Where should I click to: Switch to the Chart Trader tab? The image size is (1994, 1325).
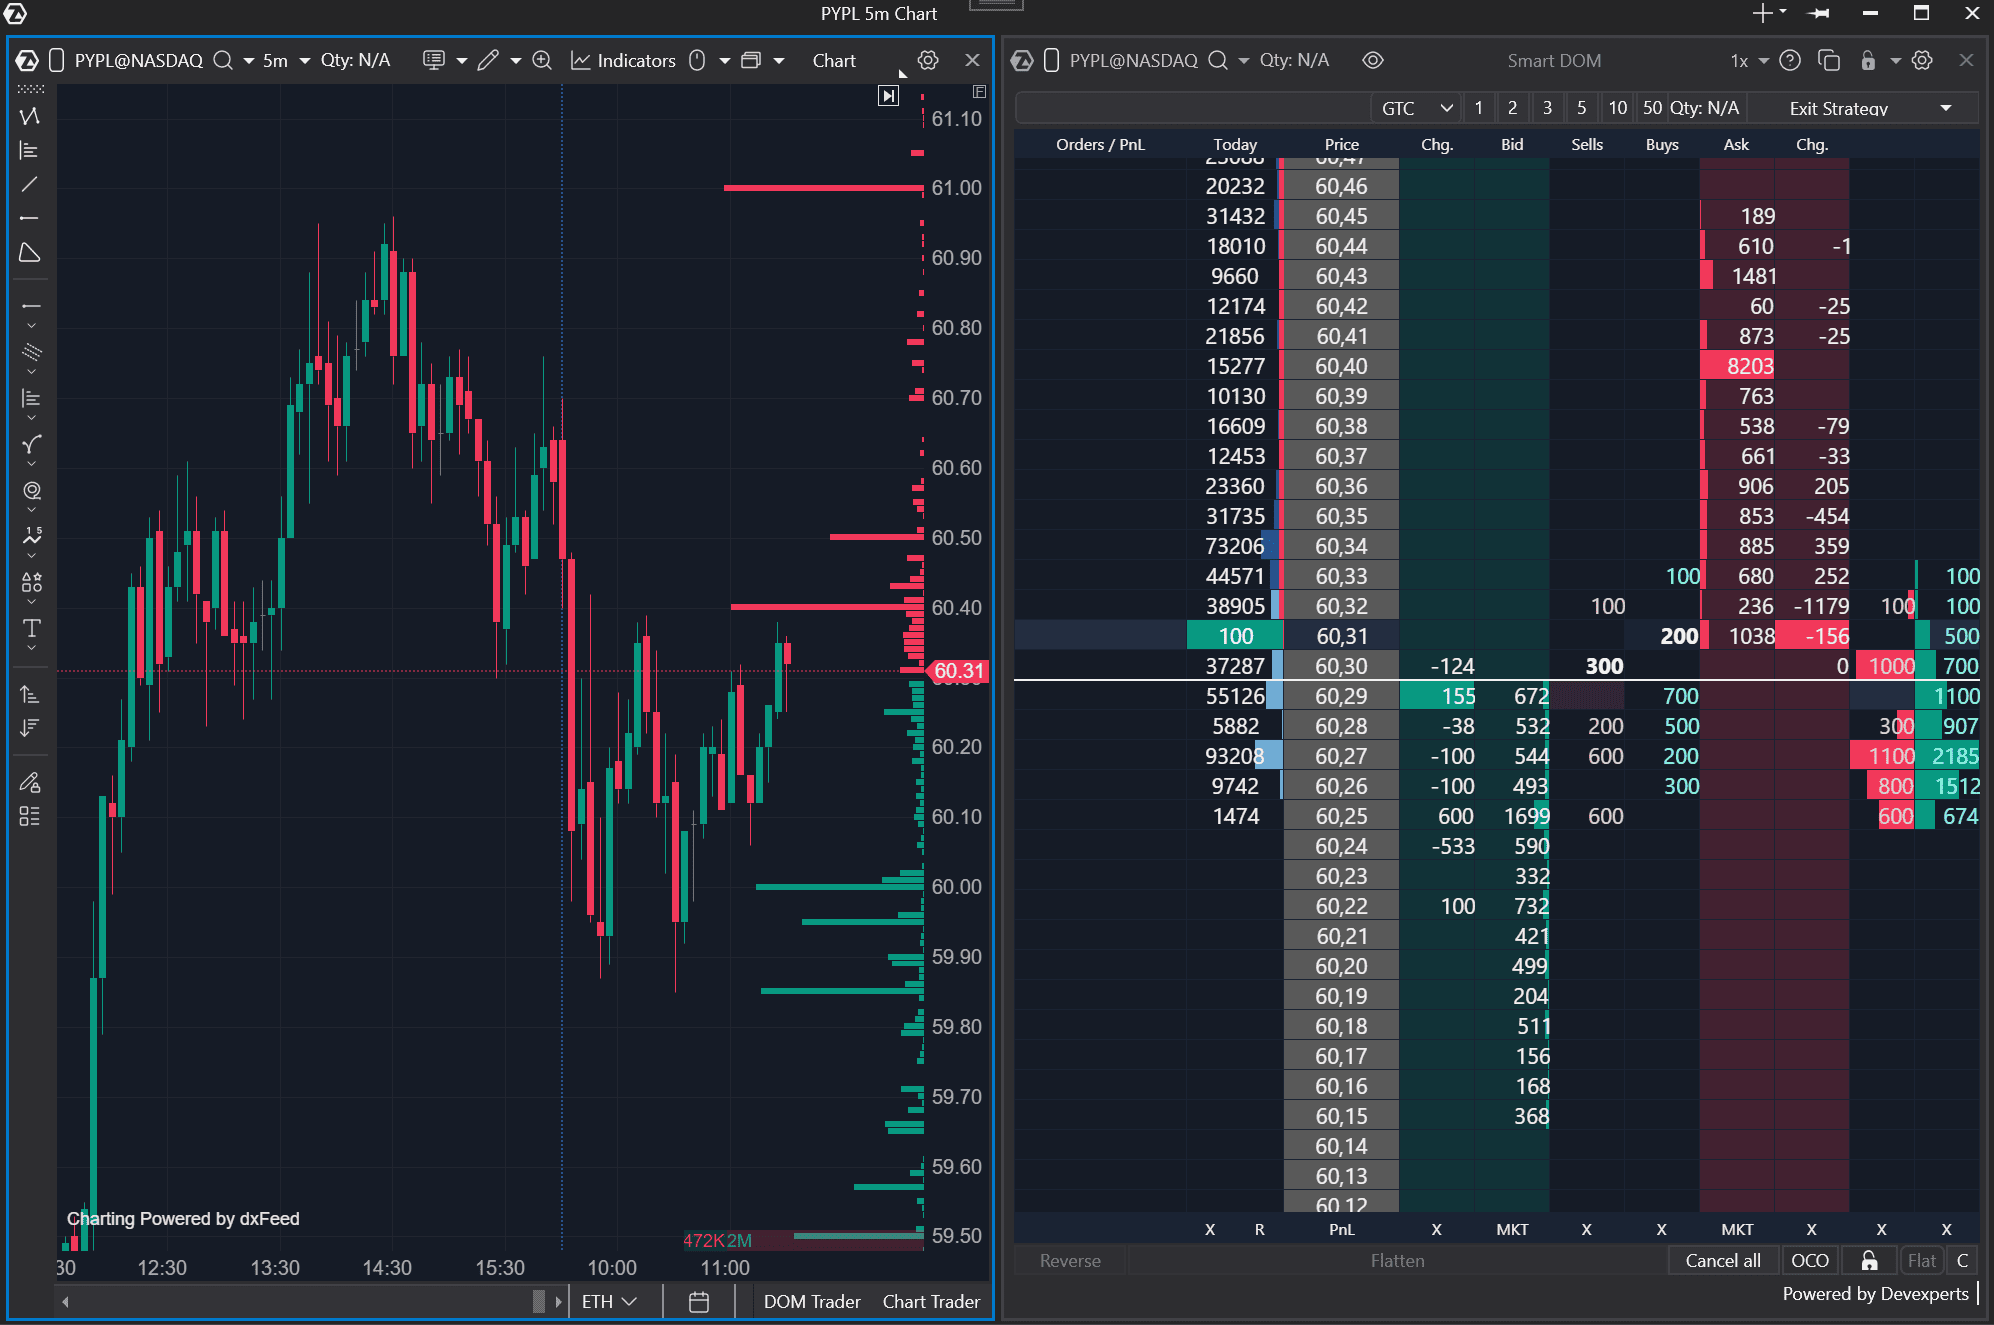[x=930, y=1301]
